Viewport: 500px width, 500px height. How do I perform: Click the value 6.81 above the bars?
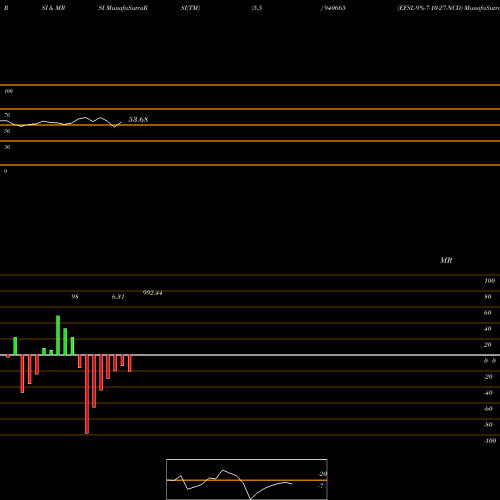click(118, 297)
